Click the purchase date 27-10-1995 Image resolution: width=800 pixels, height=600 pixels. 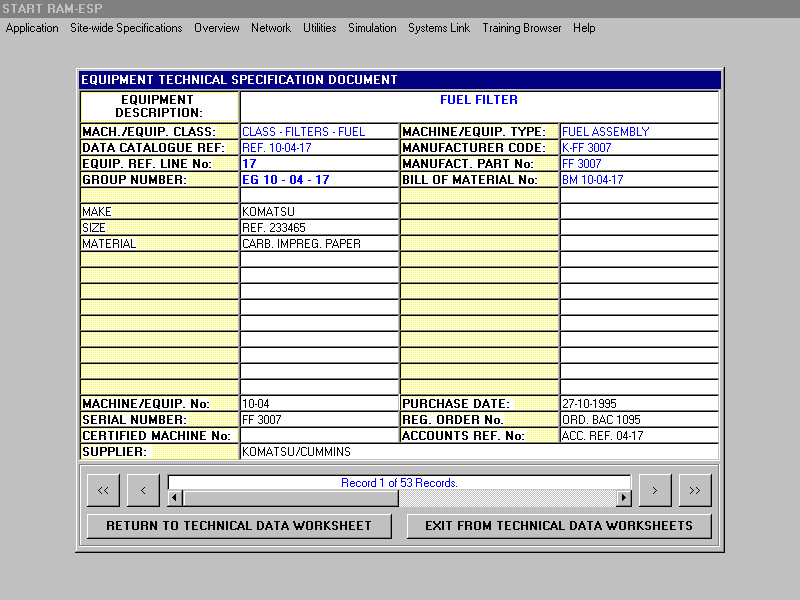tap(639, 404)
